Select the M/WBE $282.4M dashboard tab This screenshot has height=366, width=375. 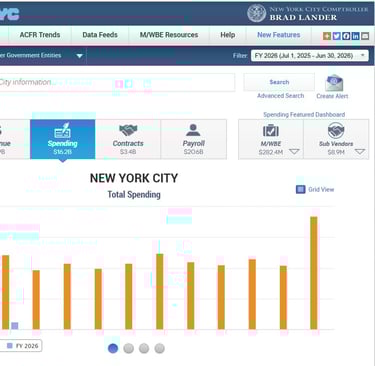coord(271,139)
